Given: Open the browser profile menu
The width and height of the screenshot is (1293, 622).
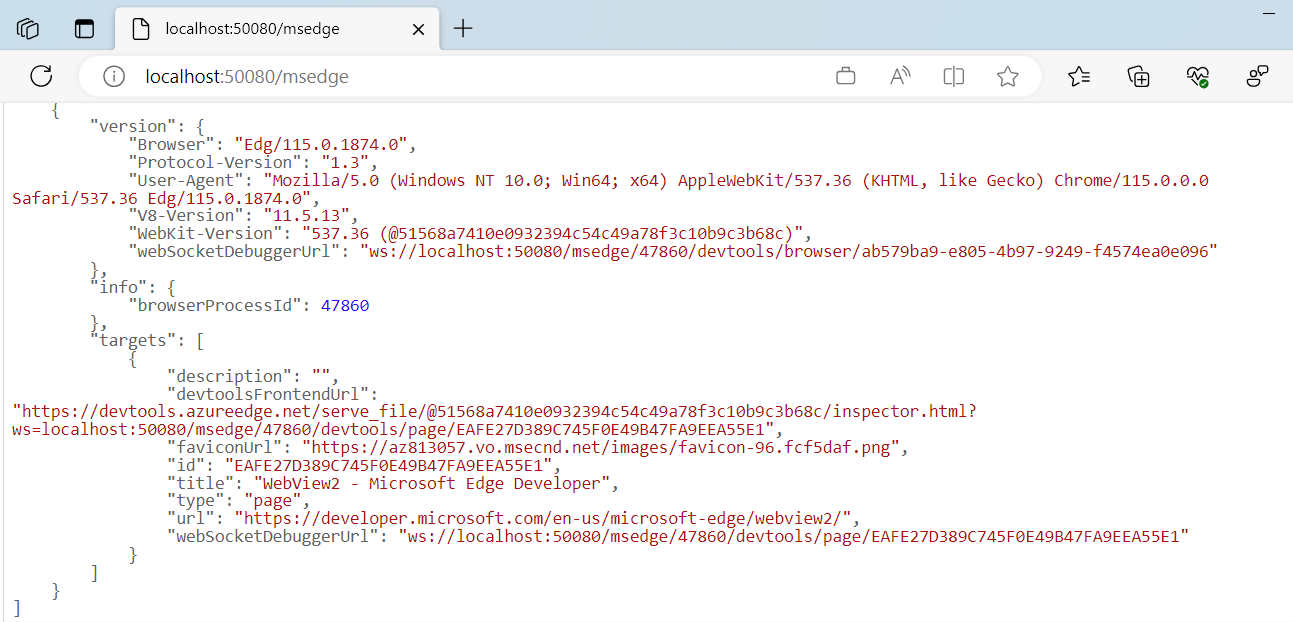Looking at the screenshot, I should [1257, 76].
